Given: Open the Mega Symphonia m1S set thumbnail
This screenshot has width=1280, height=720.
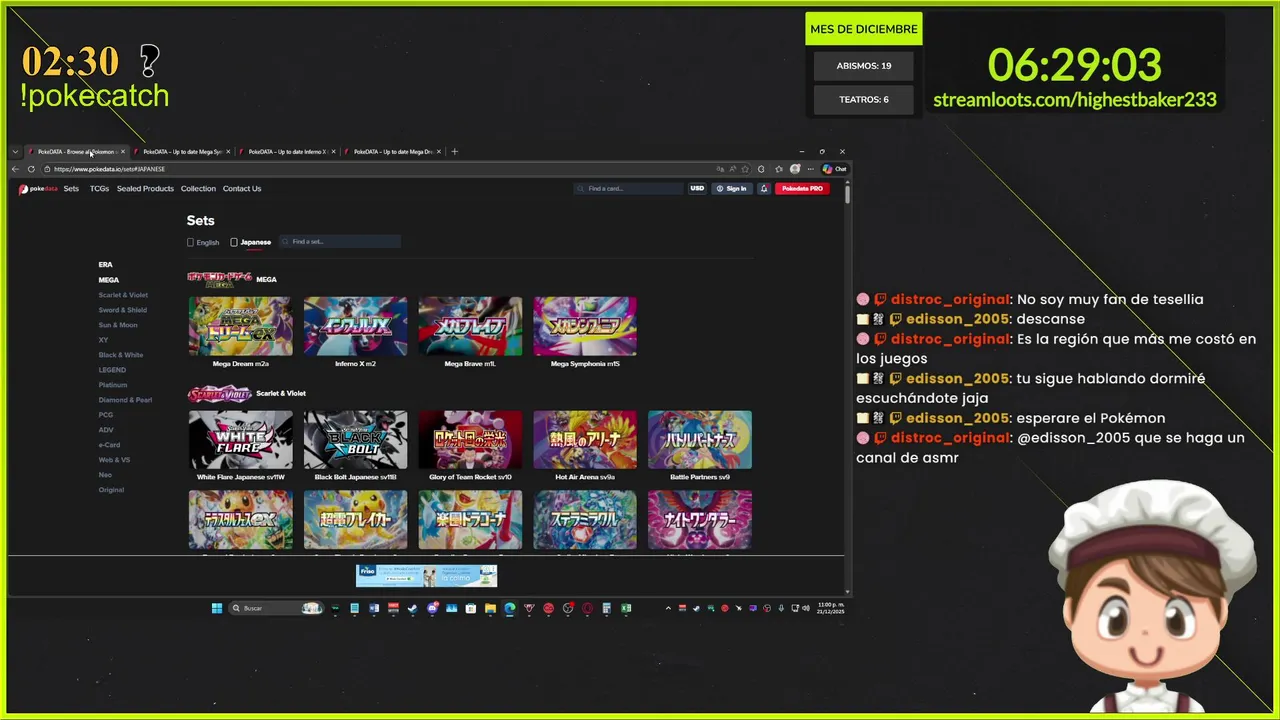Looking at the screenshot, I should [585, 326].
